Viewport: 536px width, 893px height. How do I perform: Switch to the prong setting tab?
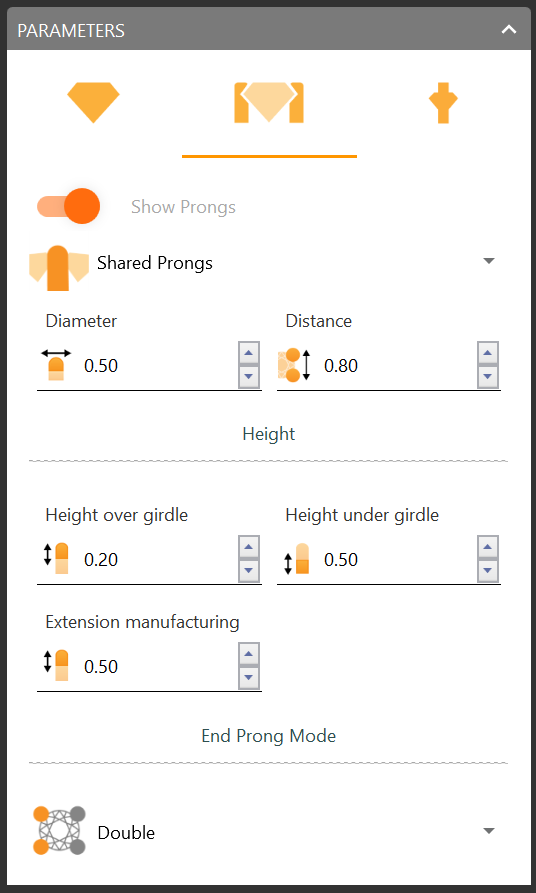click(269, 103)
